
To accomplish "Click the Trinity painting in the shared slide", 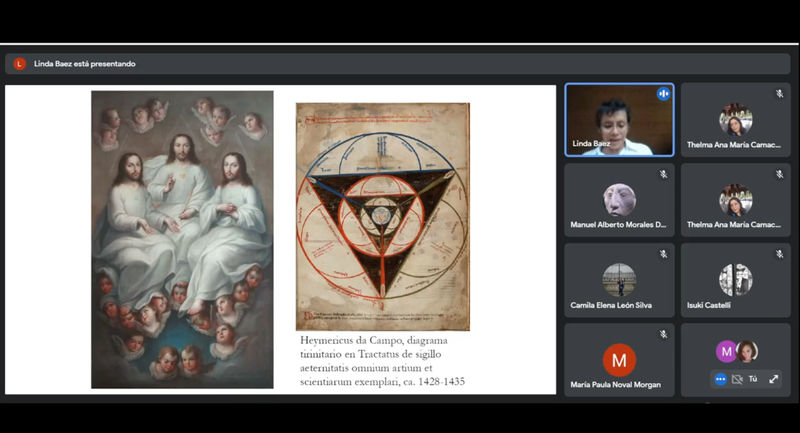I will point(182,240).
